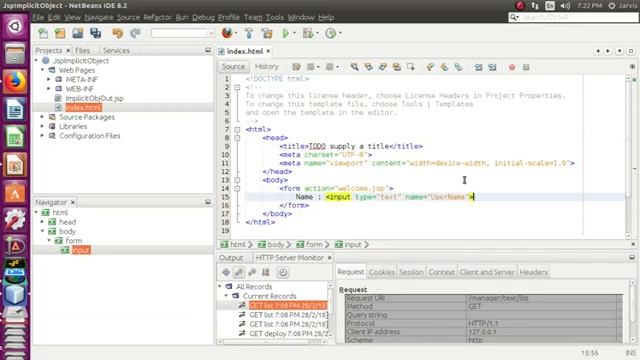Open the File menu

[38, 17]
